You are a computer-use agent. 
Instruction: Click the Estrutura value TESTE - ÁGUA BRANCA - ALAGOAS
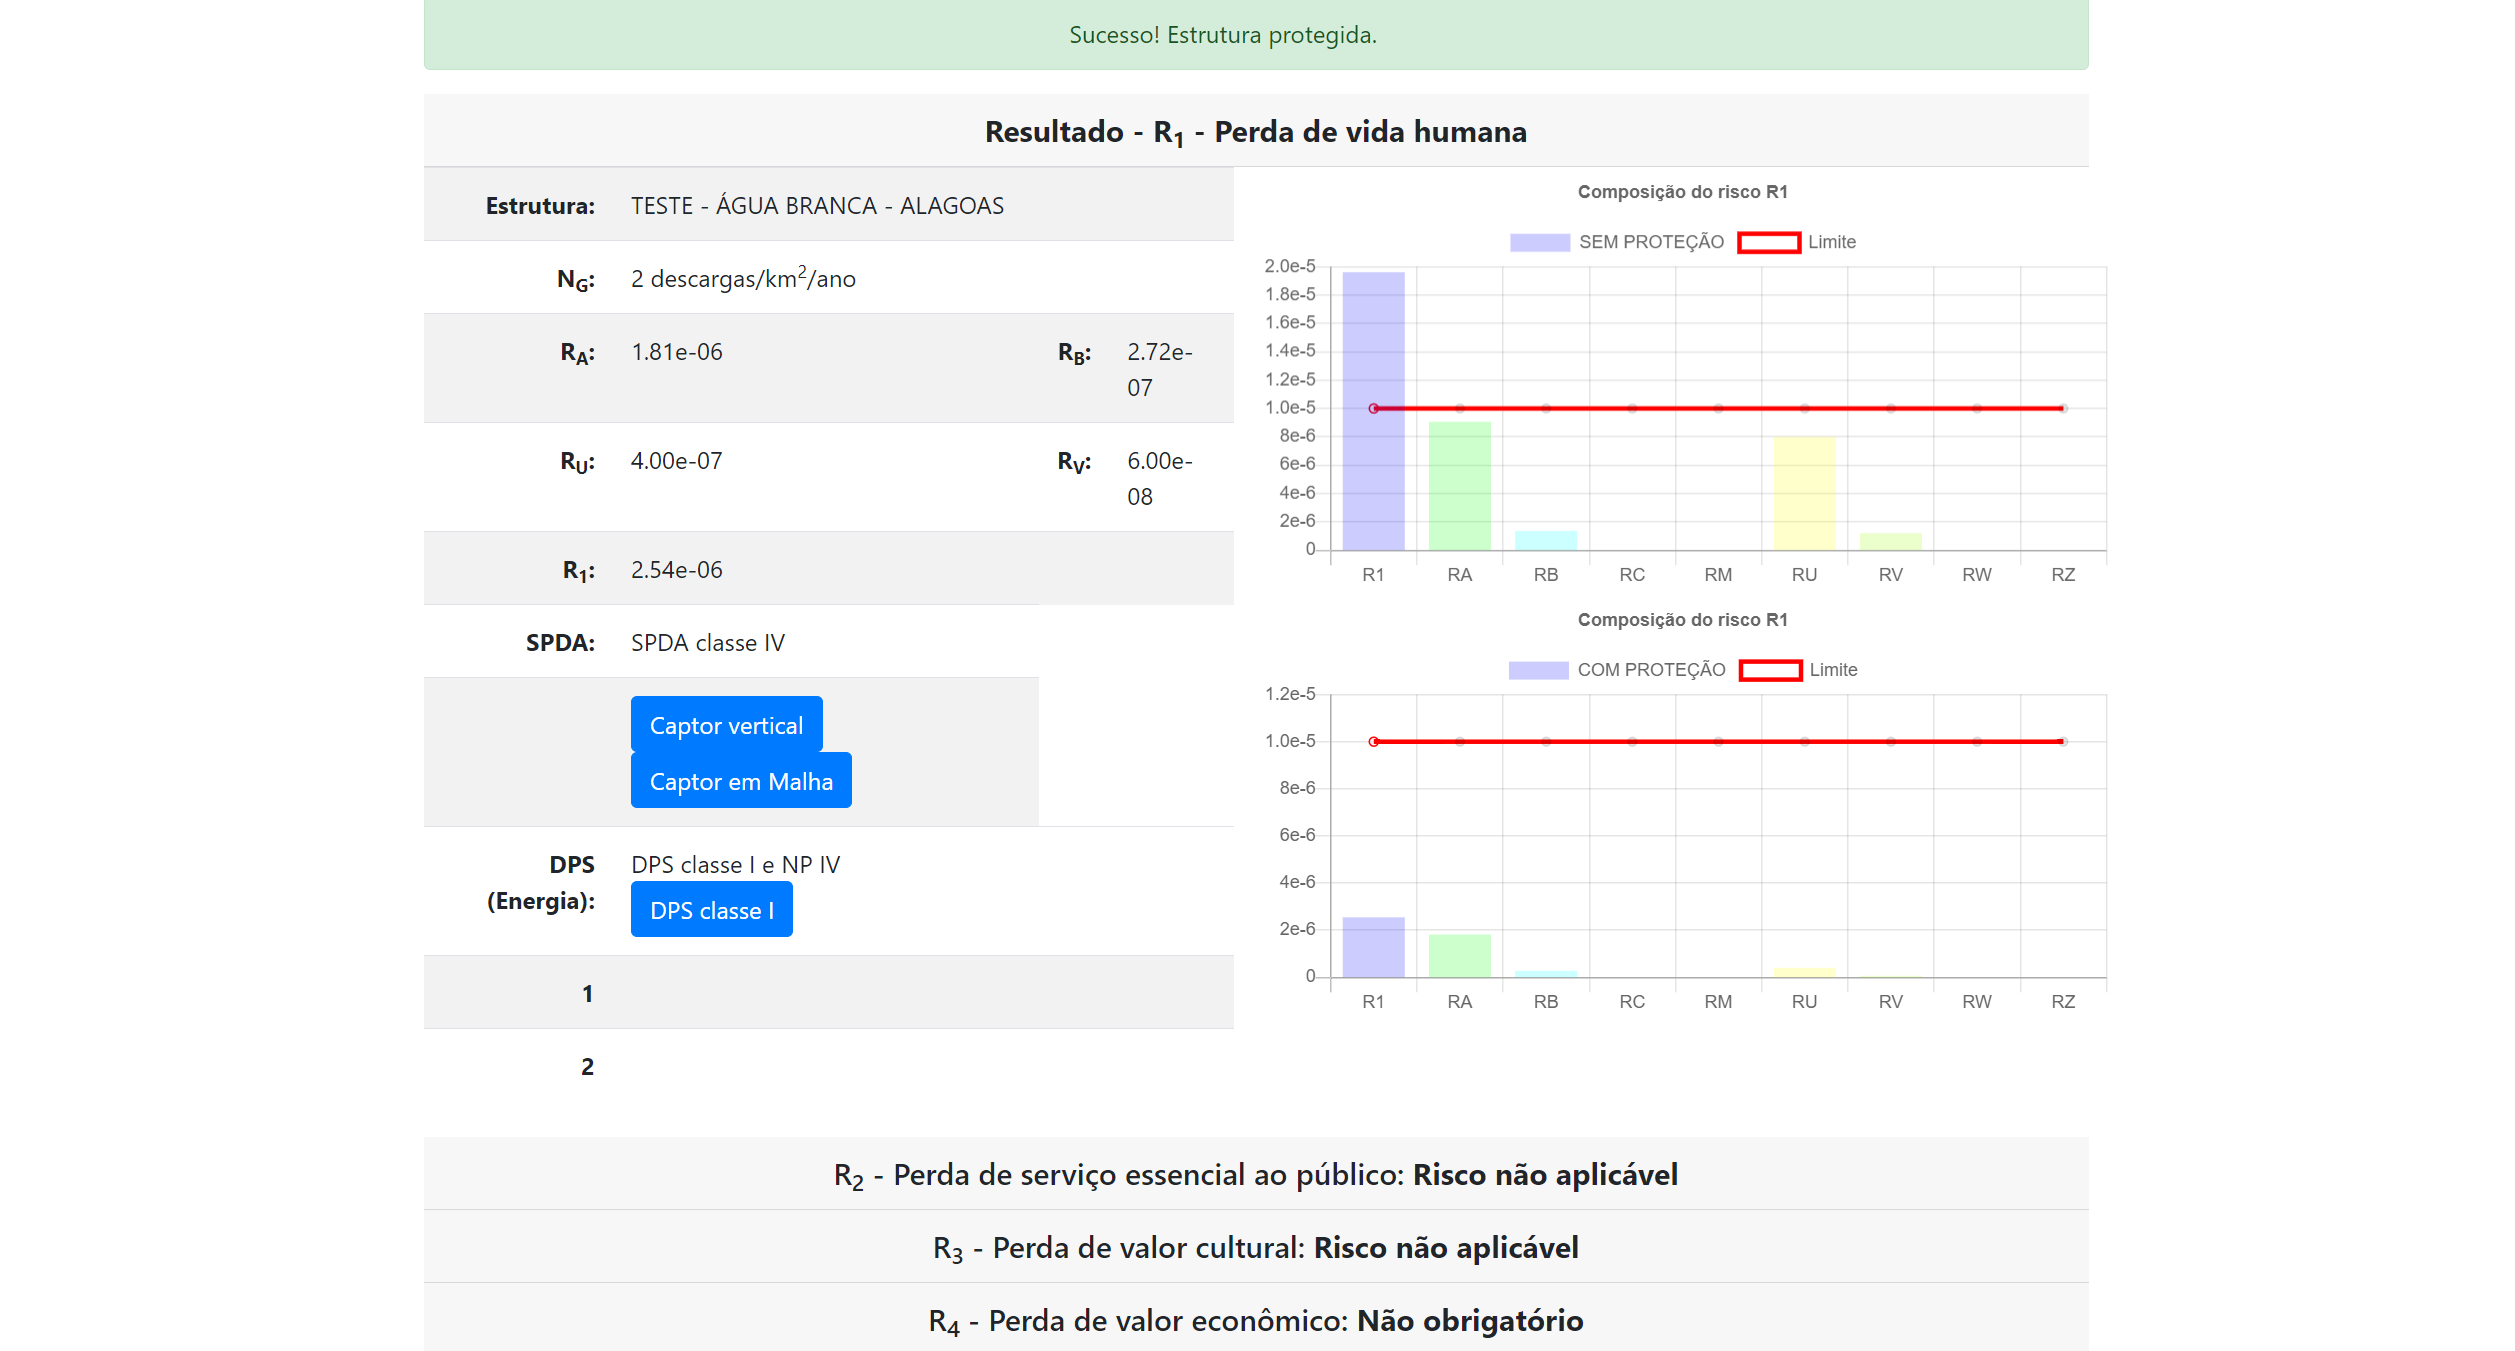[816, 207]
